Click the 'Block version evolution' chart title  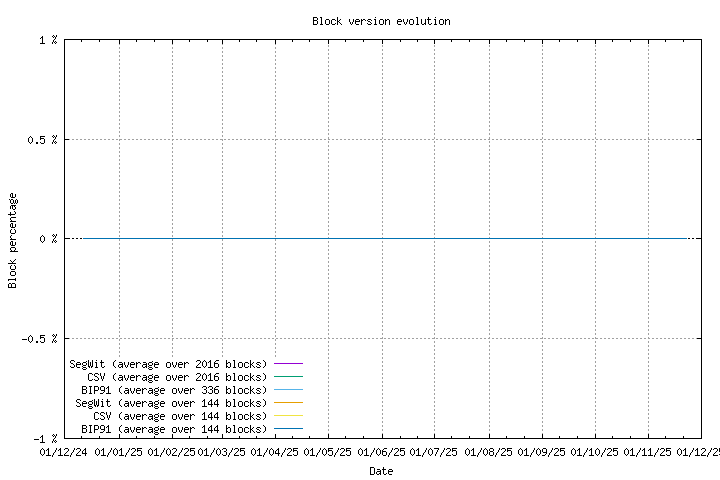pyautogui.click(x=381, y=21)
